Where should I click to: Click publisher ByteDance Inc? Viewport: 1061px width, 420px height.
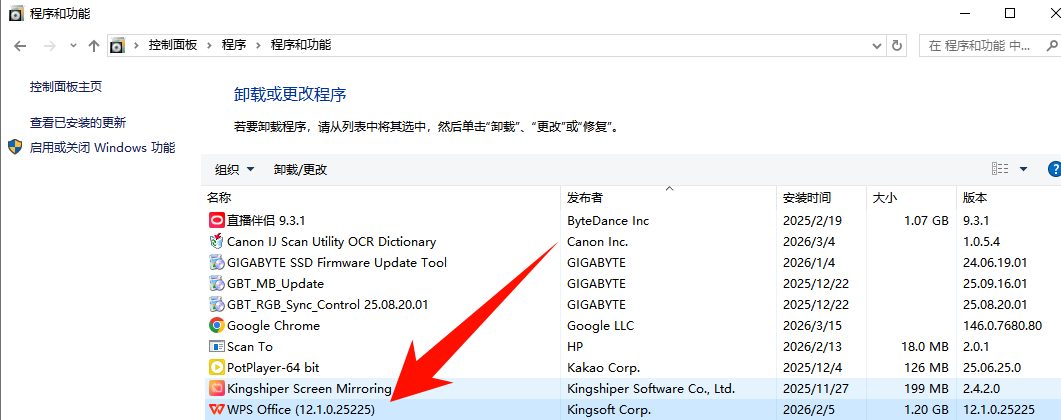click(608, 220)
